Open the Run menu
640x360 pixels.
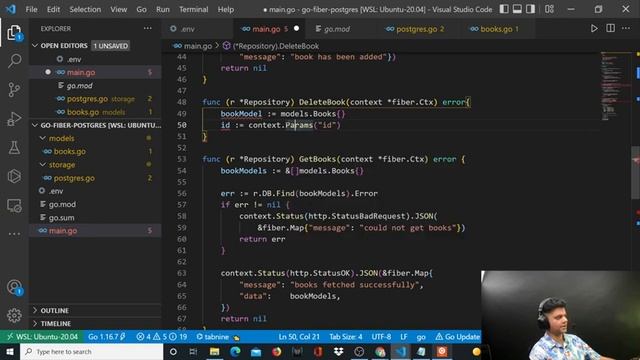click(x=162, y=9)
